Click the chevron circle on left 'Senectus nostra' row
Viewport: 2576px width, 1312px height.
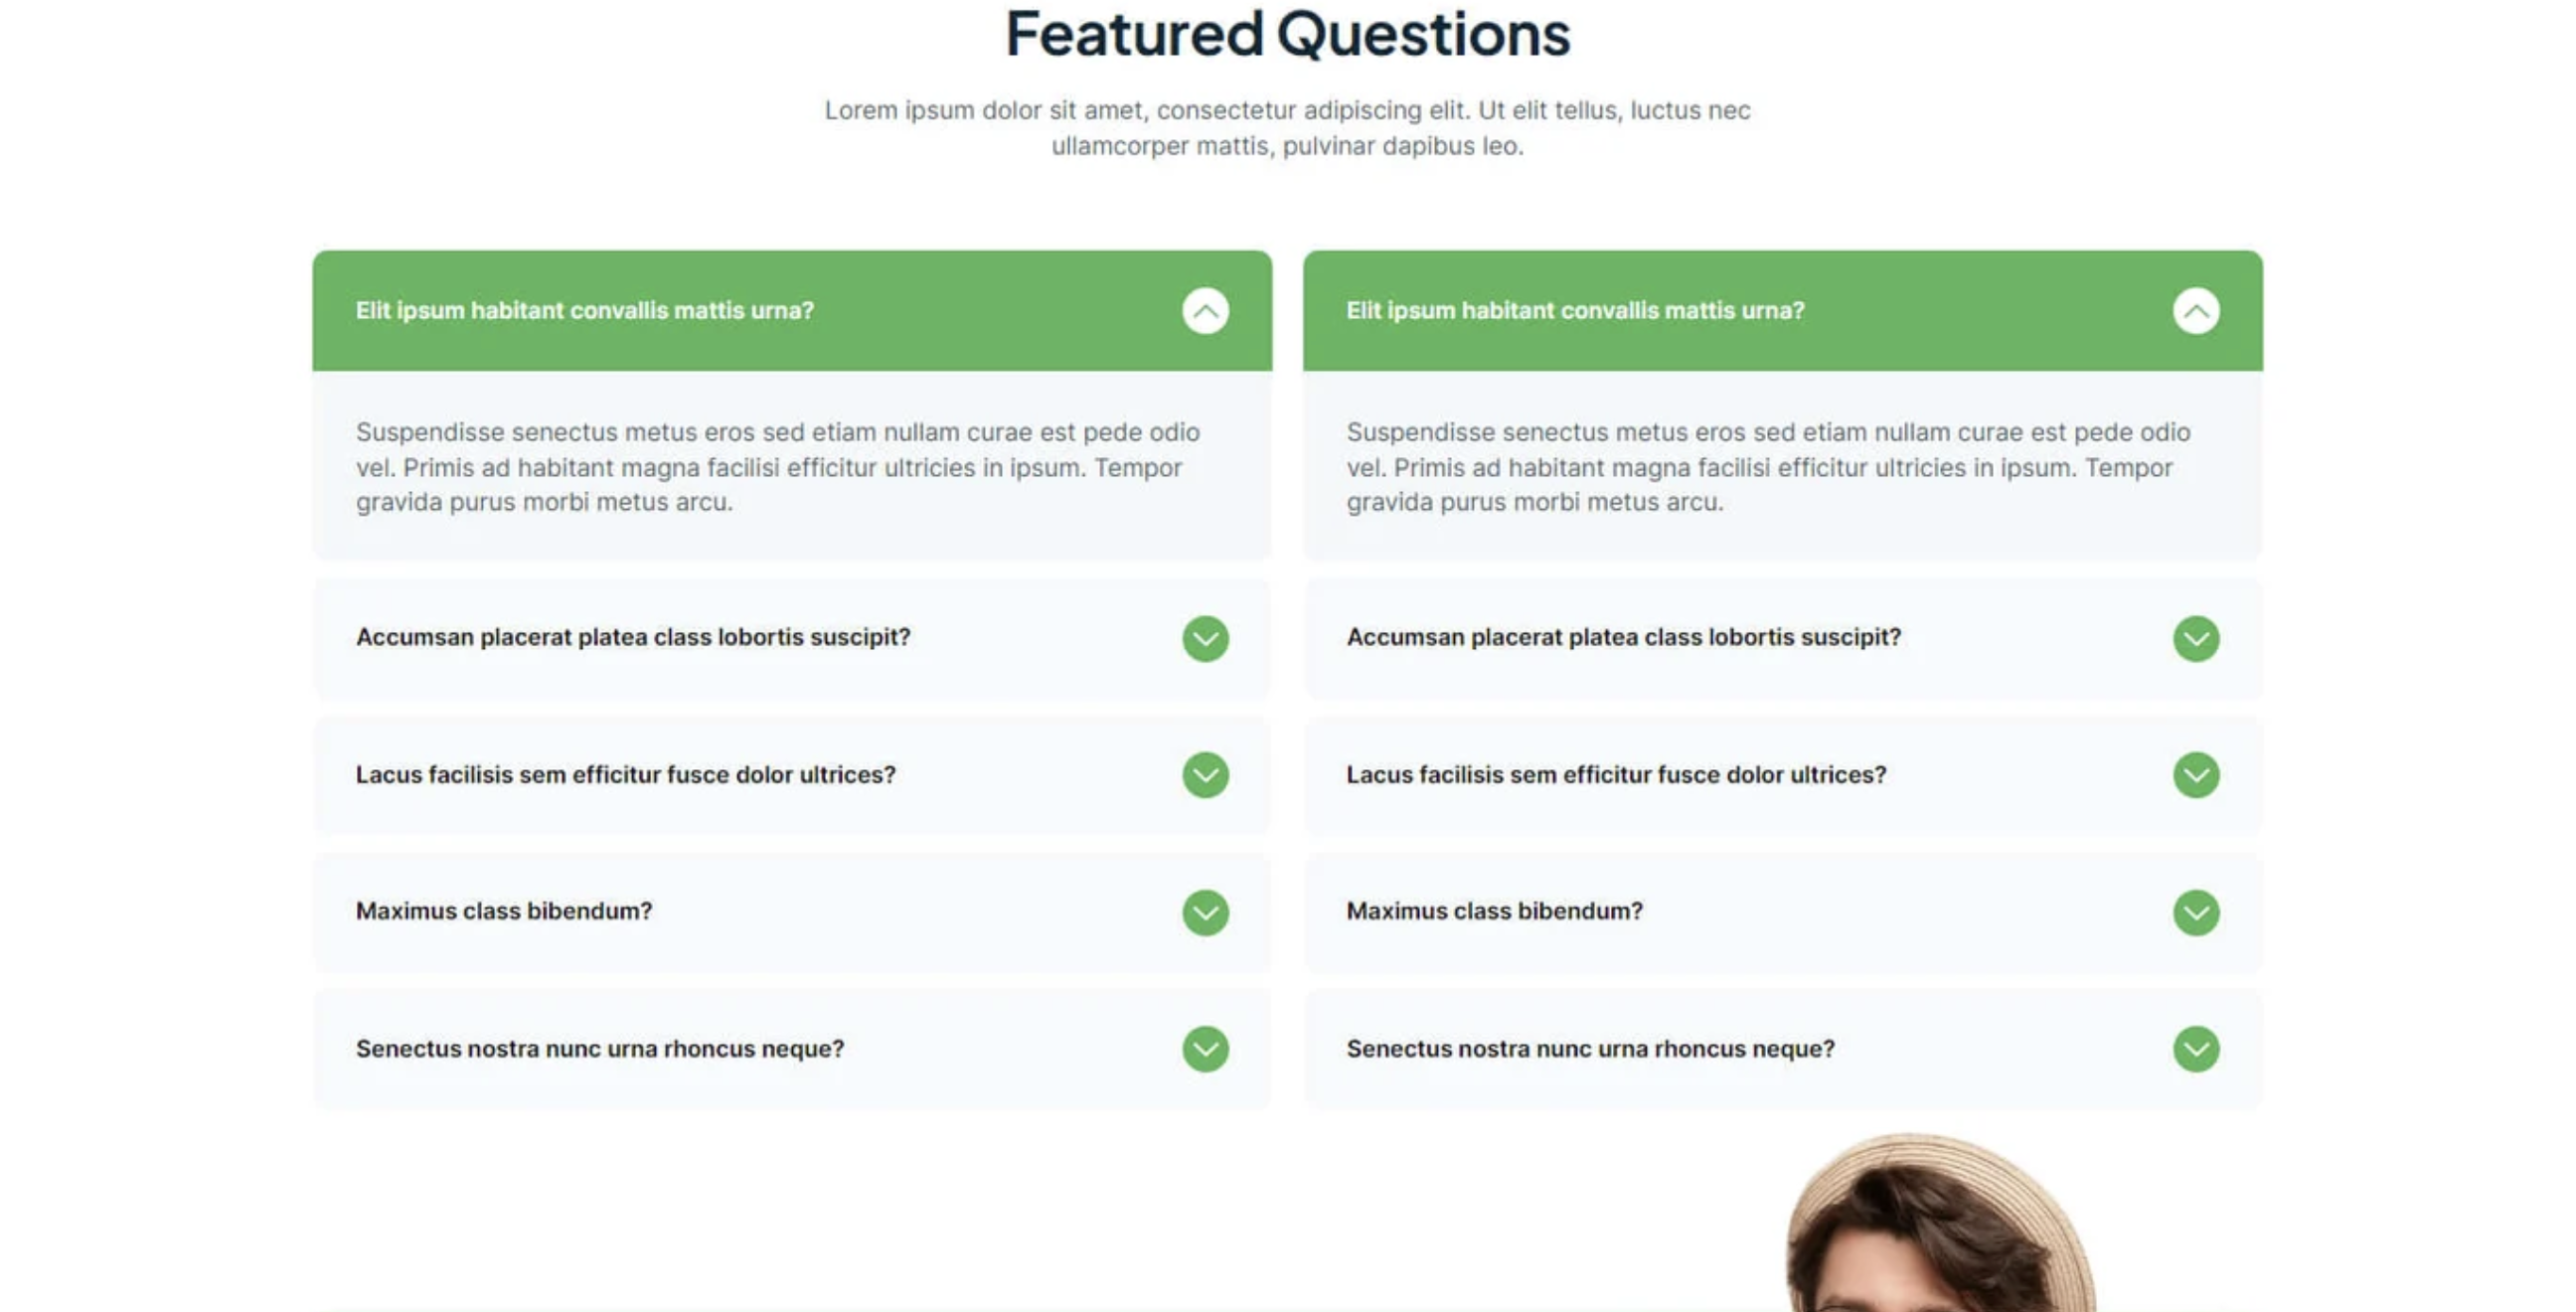pos(1205,1049)
